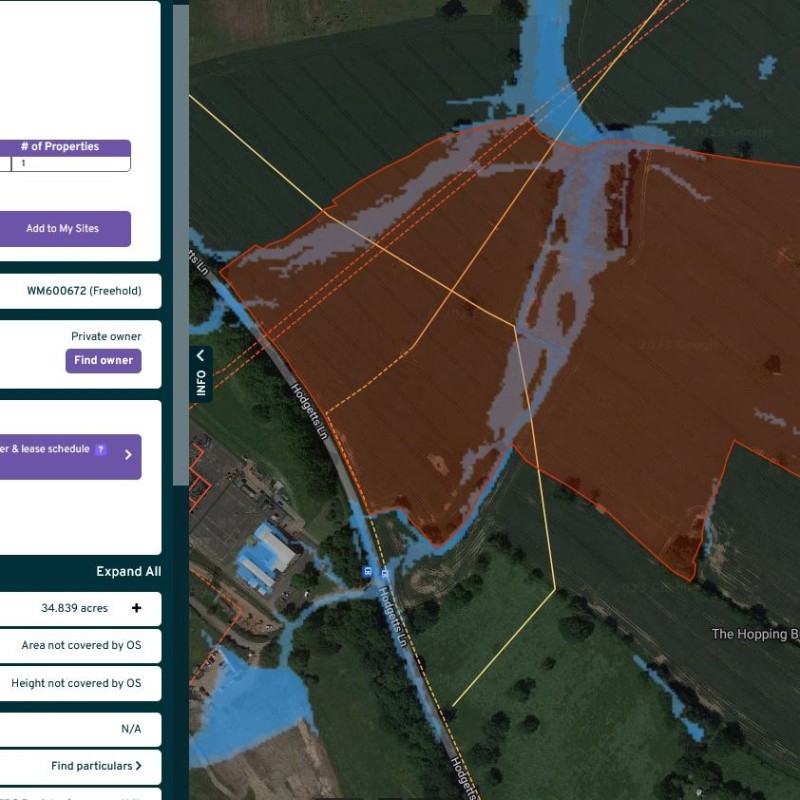Click the Find owner button
800x800 pixels.
coord(103,360)
